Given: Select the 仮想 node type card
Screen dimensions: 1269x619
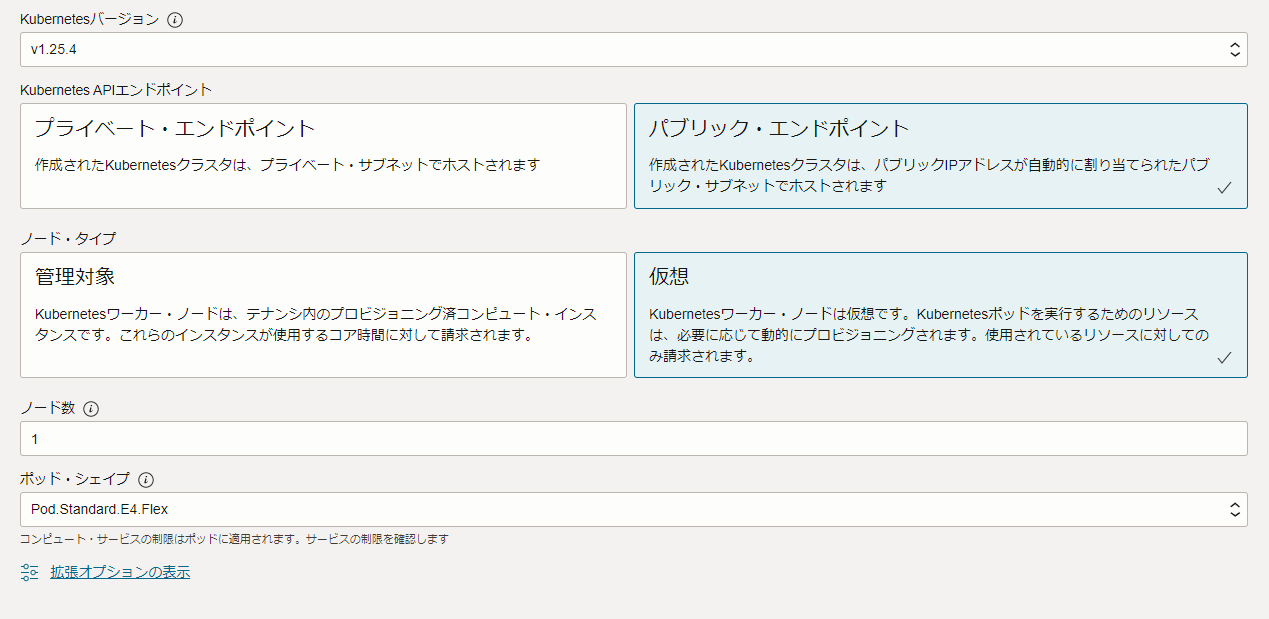Looking at the screenshot, I should coord(940,314).
